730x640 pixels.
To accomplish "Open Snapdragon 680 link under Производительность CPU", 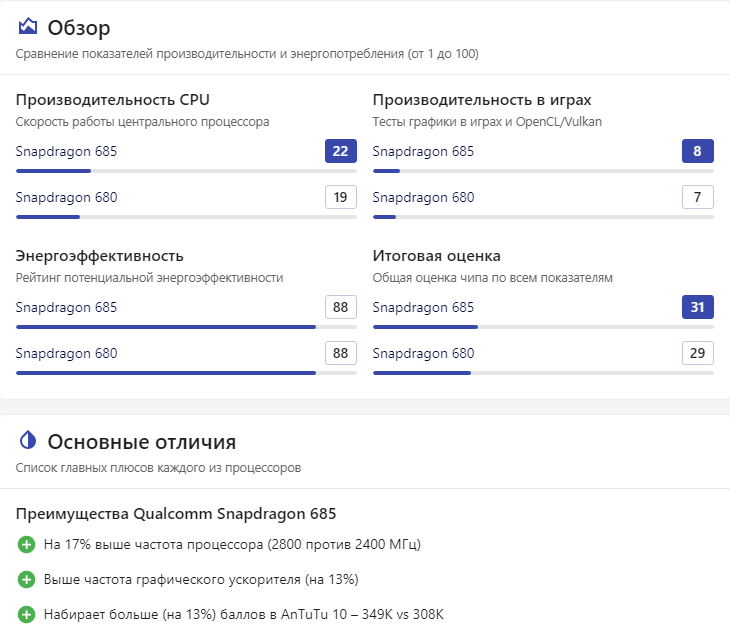I will point(67,197).
